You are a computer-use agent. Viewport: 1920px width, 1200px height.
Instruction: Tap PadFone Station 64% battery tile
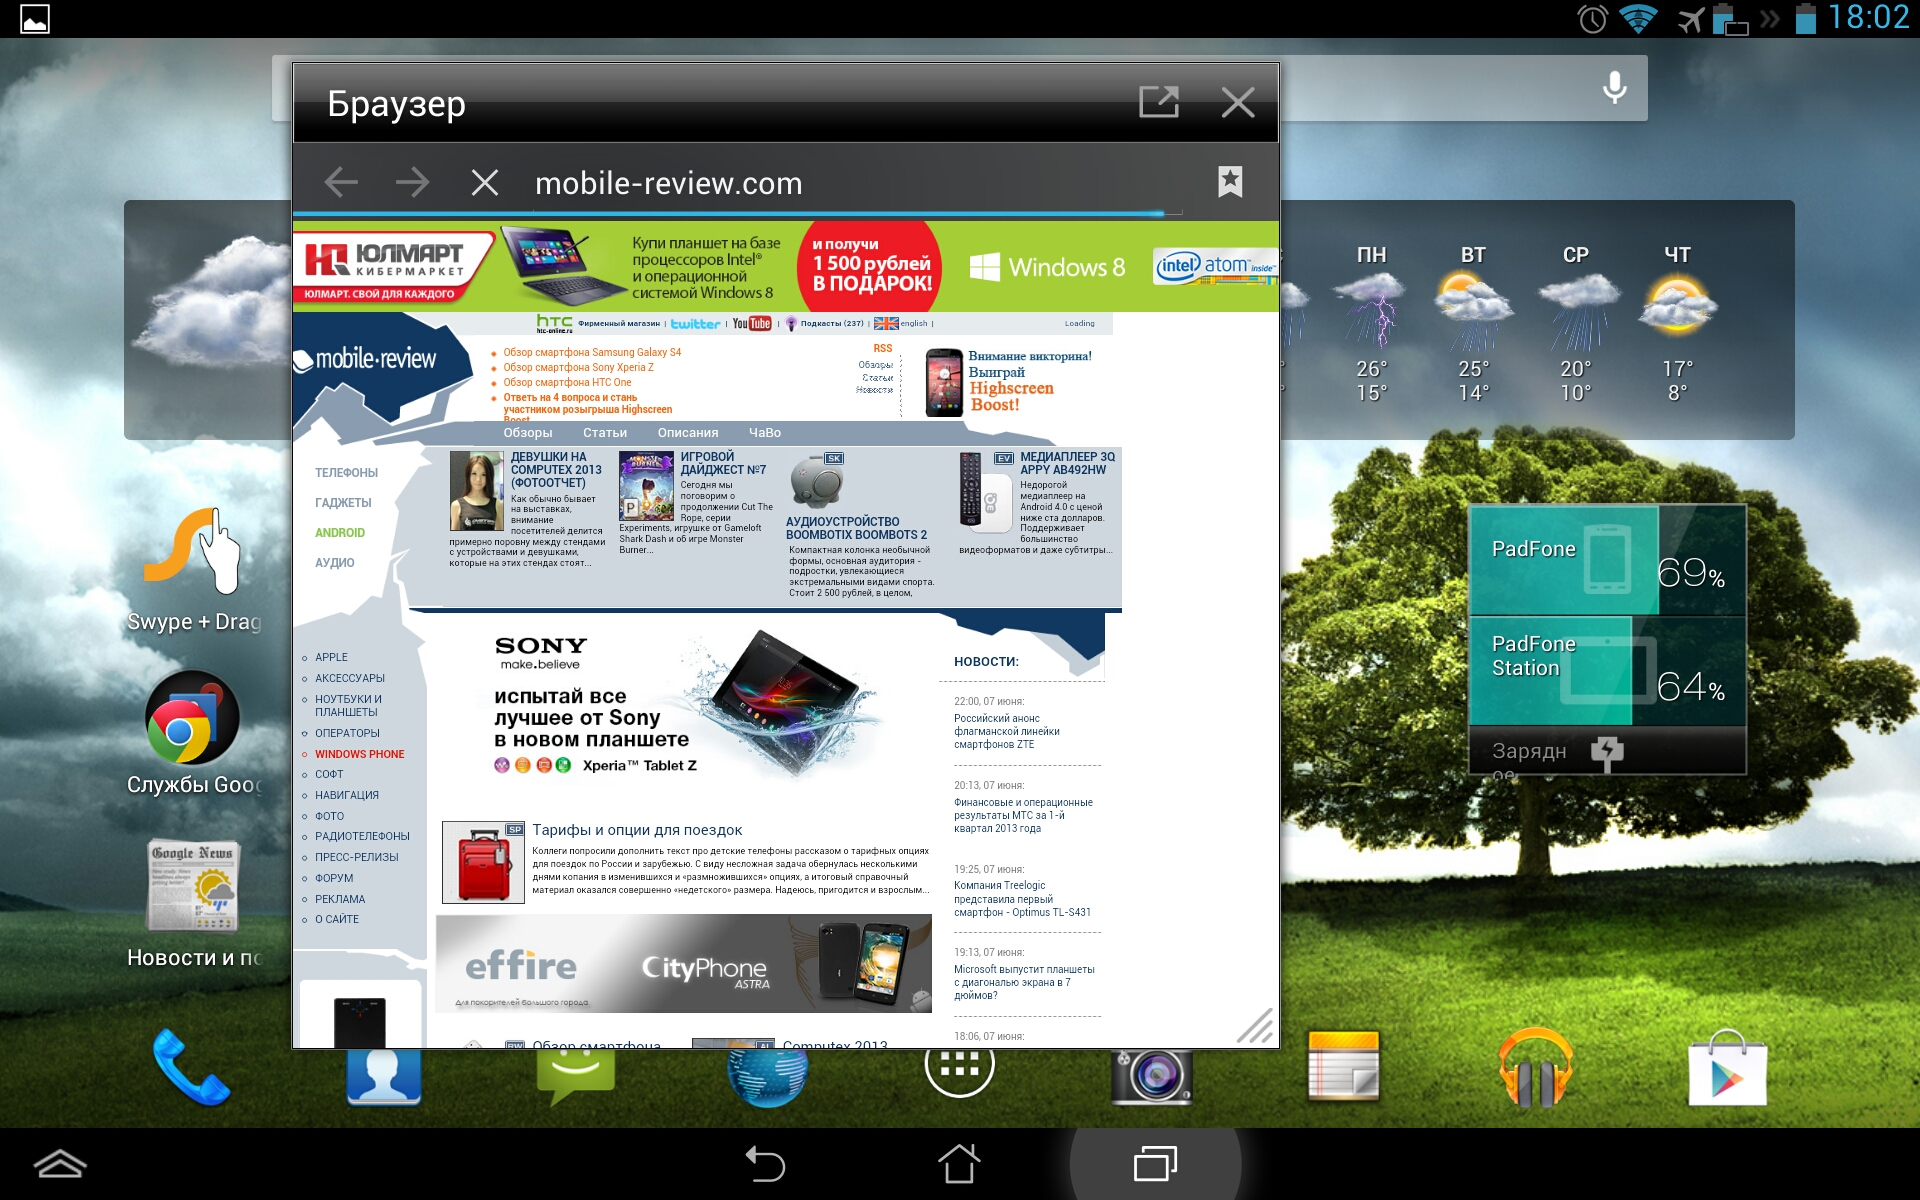[x=1607, y=670]
